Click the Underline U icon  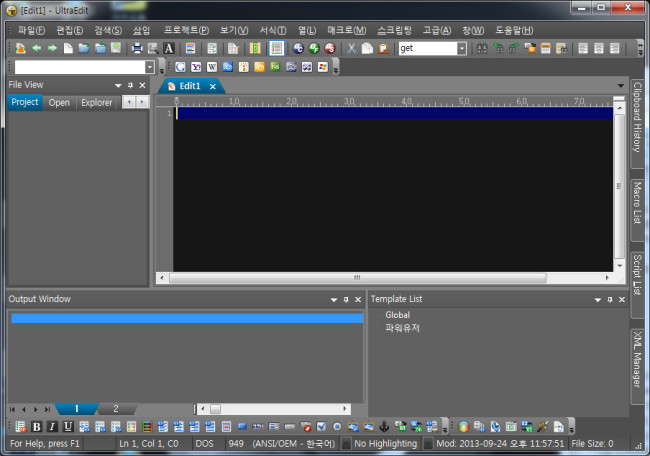click(68, 427)
